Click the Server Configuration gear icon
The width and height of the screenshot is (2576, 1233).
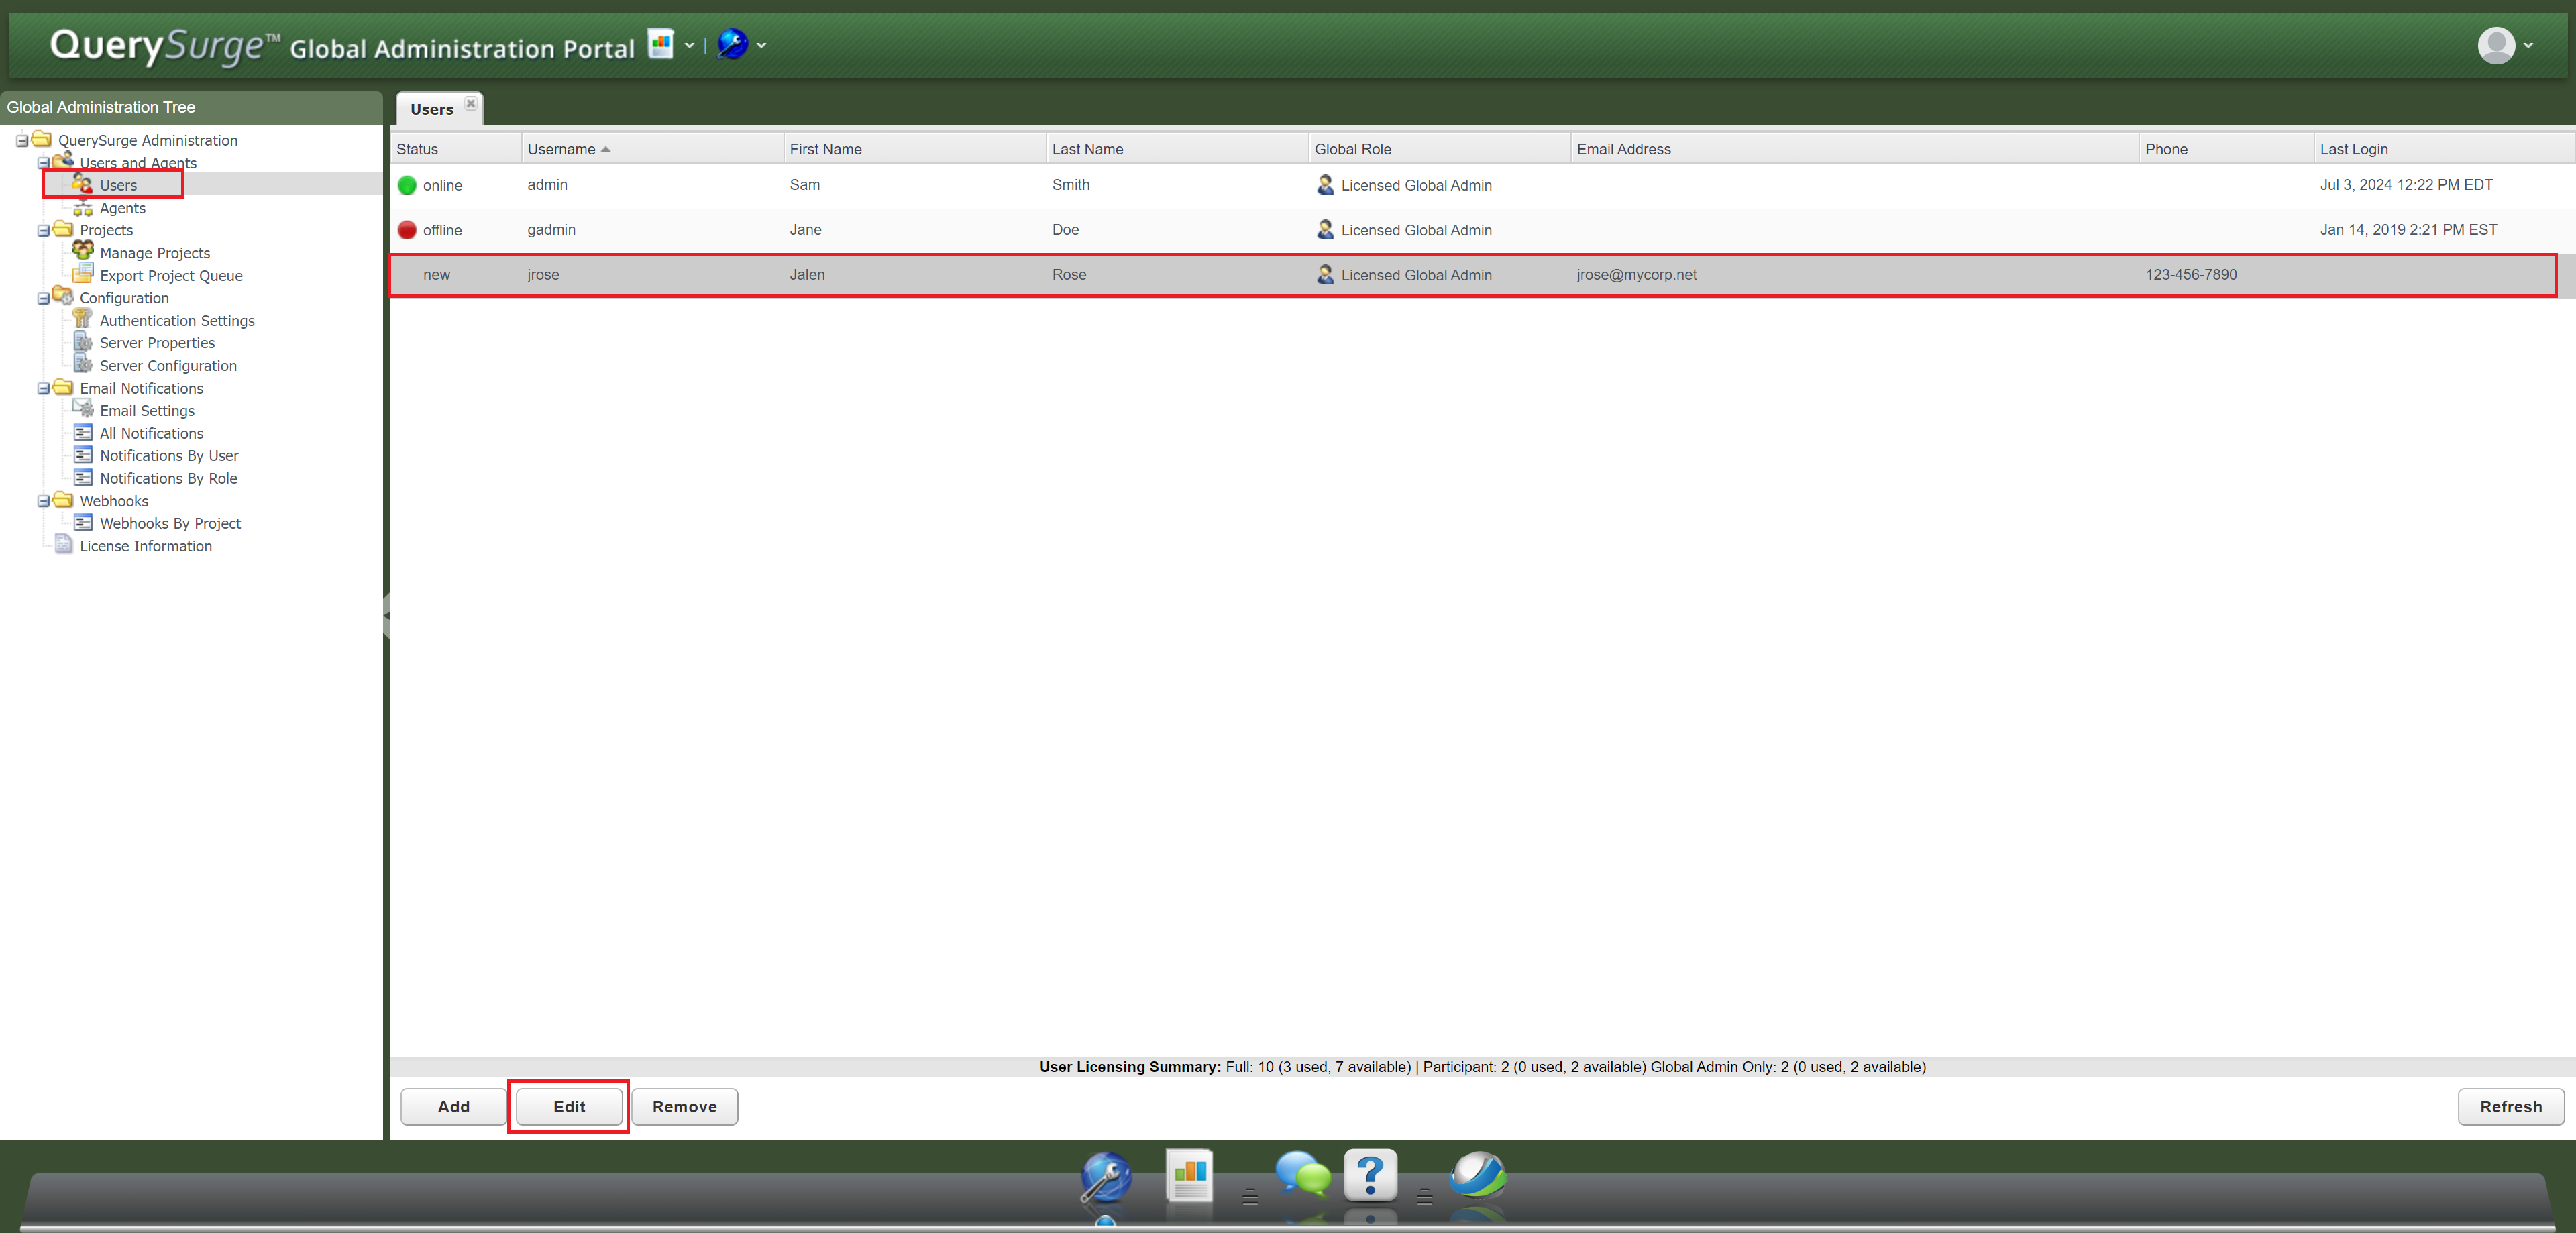(x=83, y=364)
